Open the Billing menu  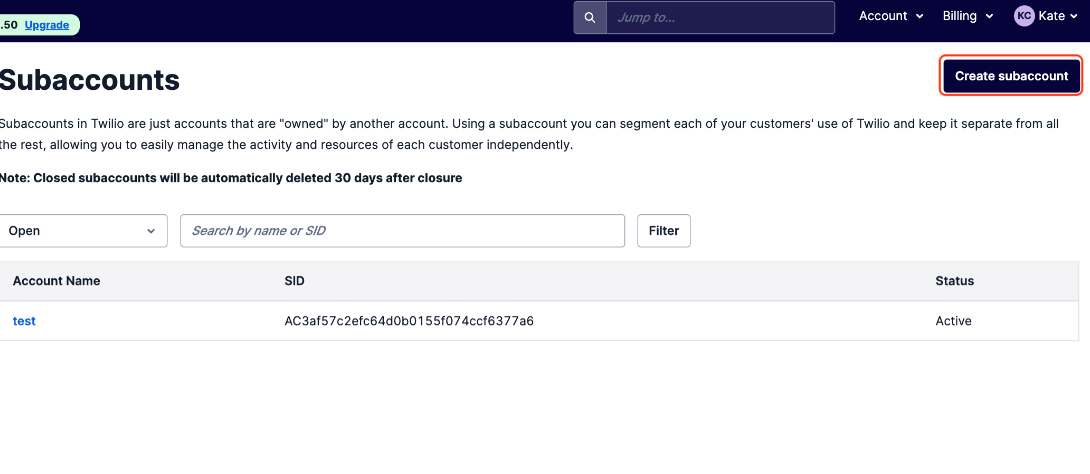point(968,16)
